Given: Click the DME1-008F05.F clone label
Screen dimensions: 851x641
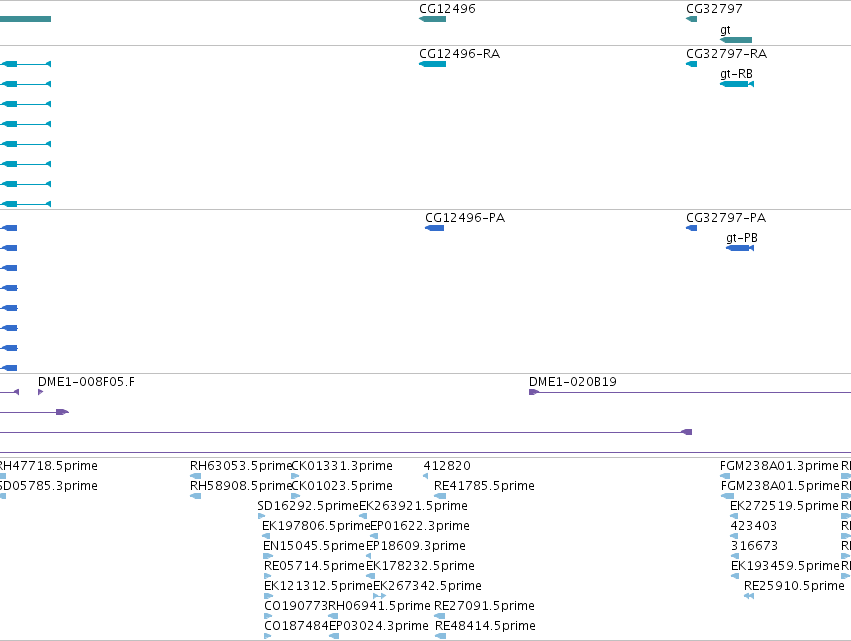Looking at the screenshot, I should point(86,382).
